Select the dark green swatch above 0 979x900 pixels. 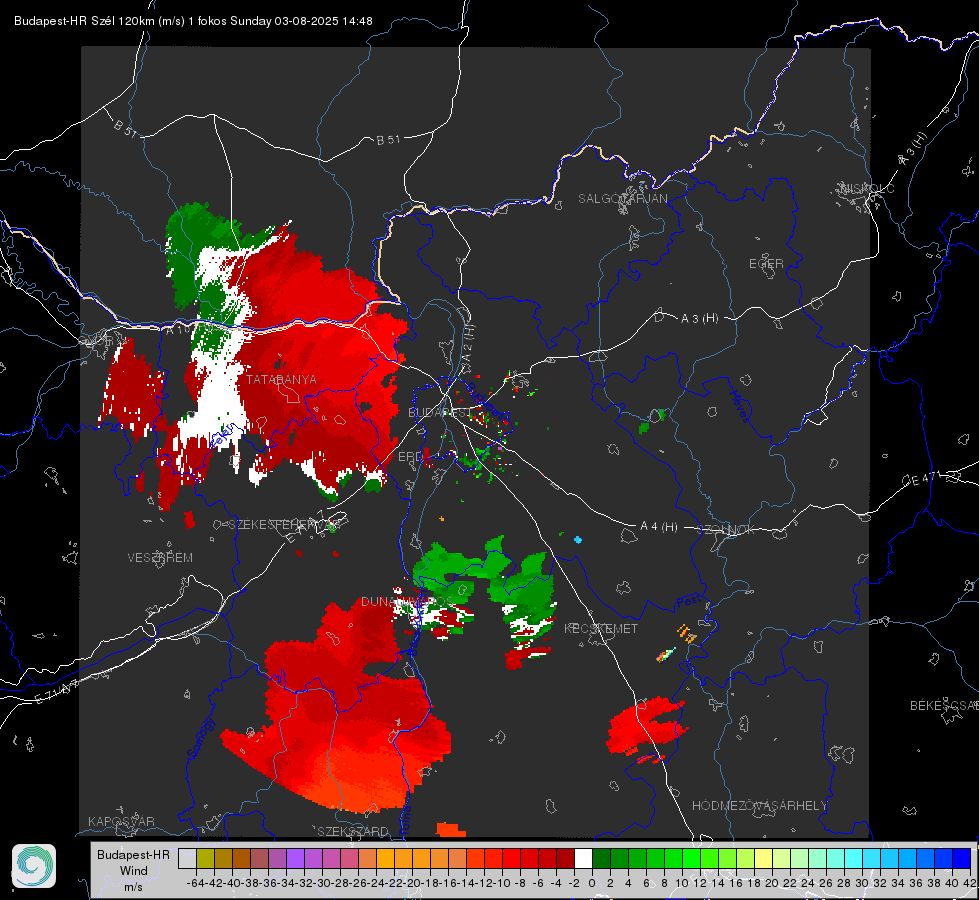601,858
